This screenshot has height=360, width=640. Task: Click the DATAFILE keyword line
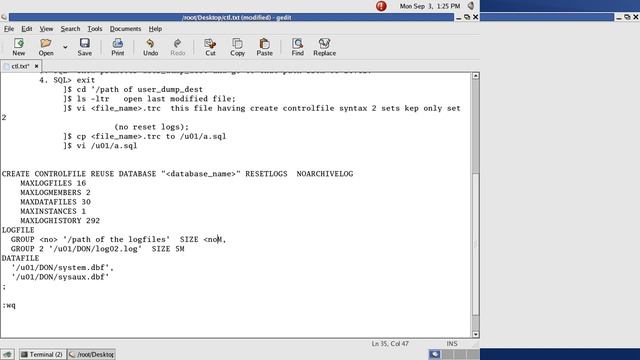[20, 258]
